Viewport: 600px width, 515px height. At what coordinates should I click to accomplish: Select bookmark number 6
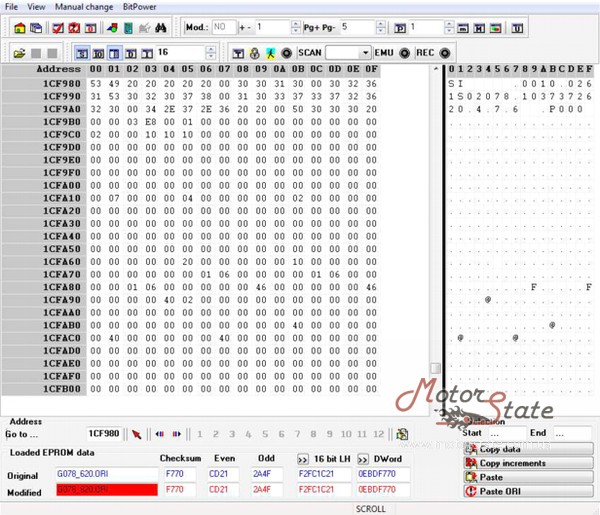pos(281,434)
